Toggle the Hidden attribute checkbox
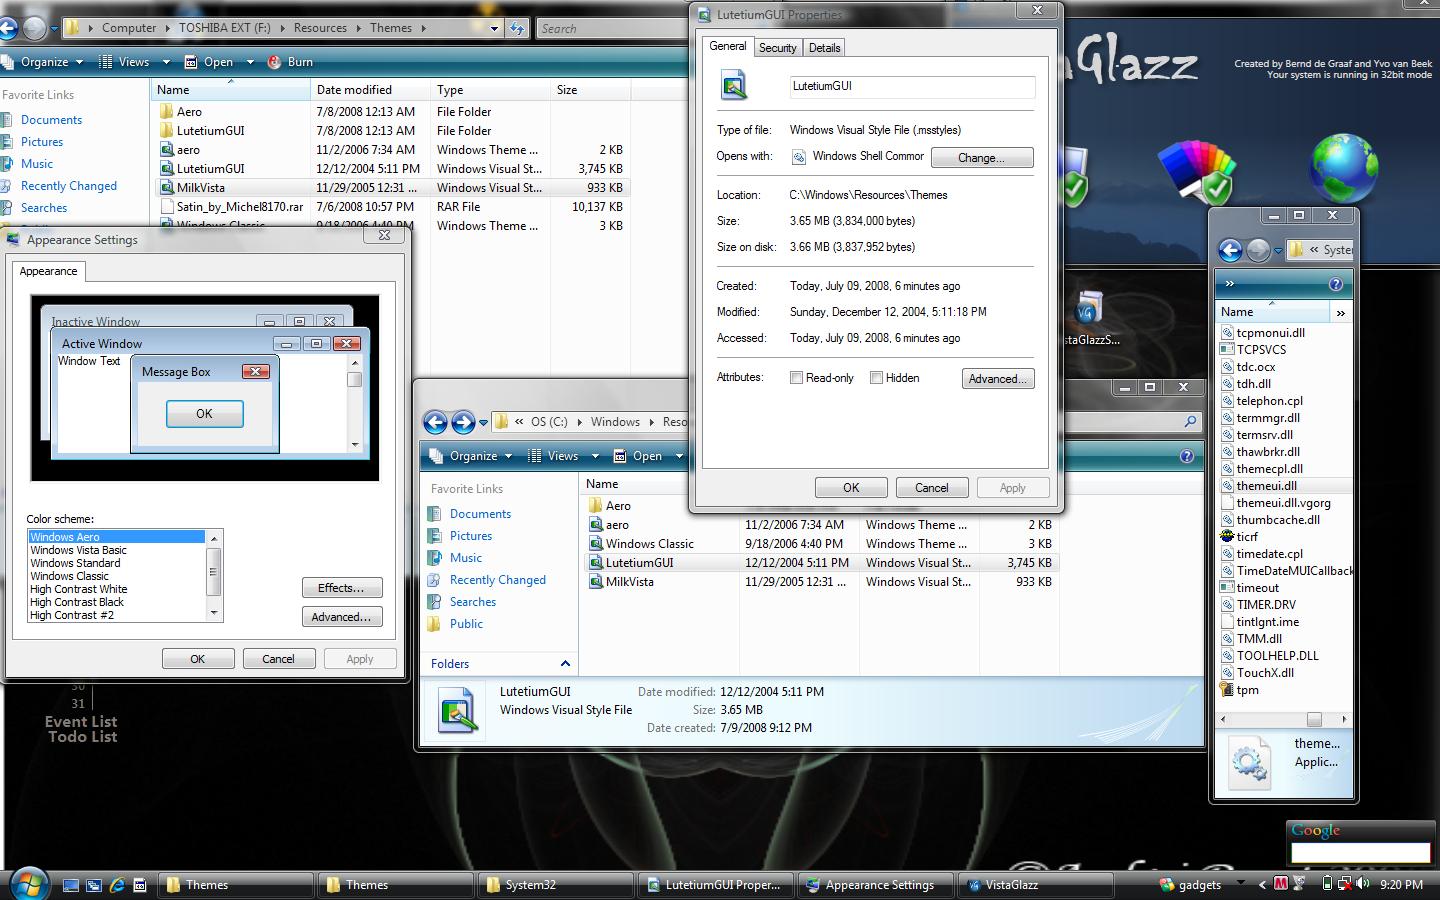Viewport: 1440px width, 900px height. pos(876,378)
